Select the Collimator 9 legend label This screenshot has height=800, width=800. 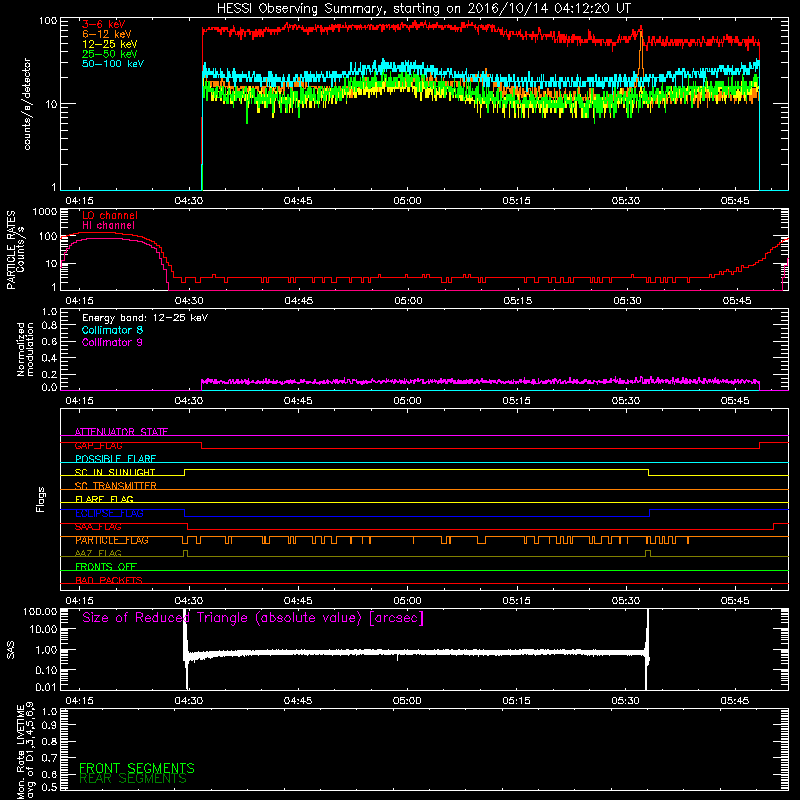coord(112,342)
